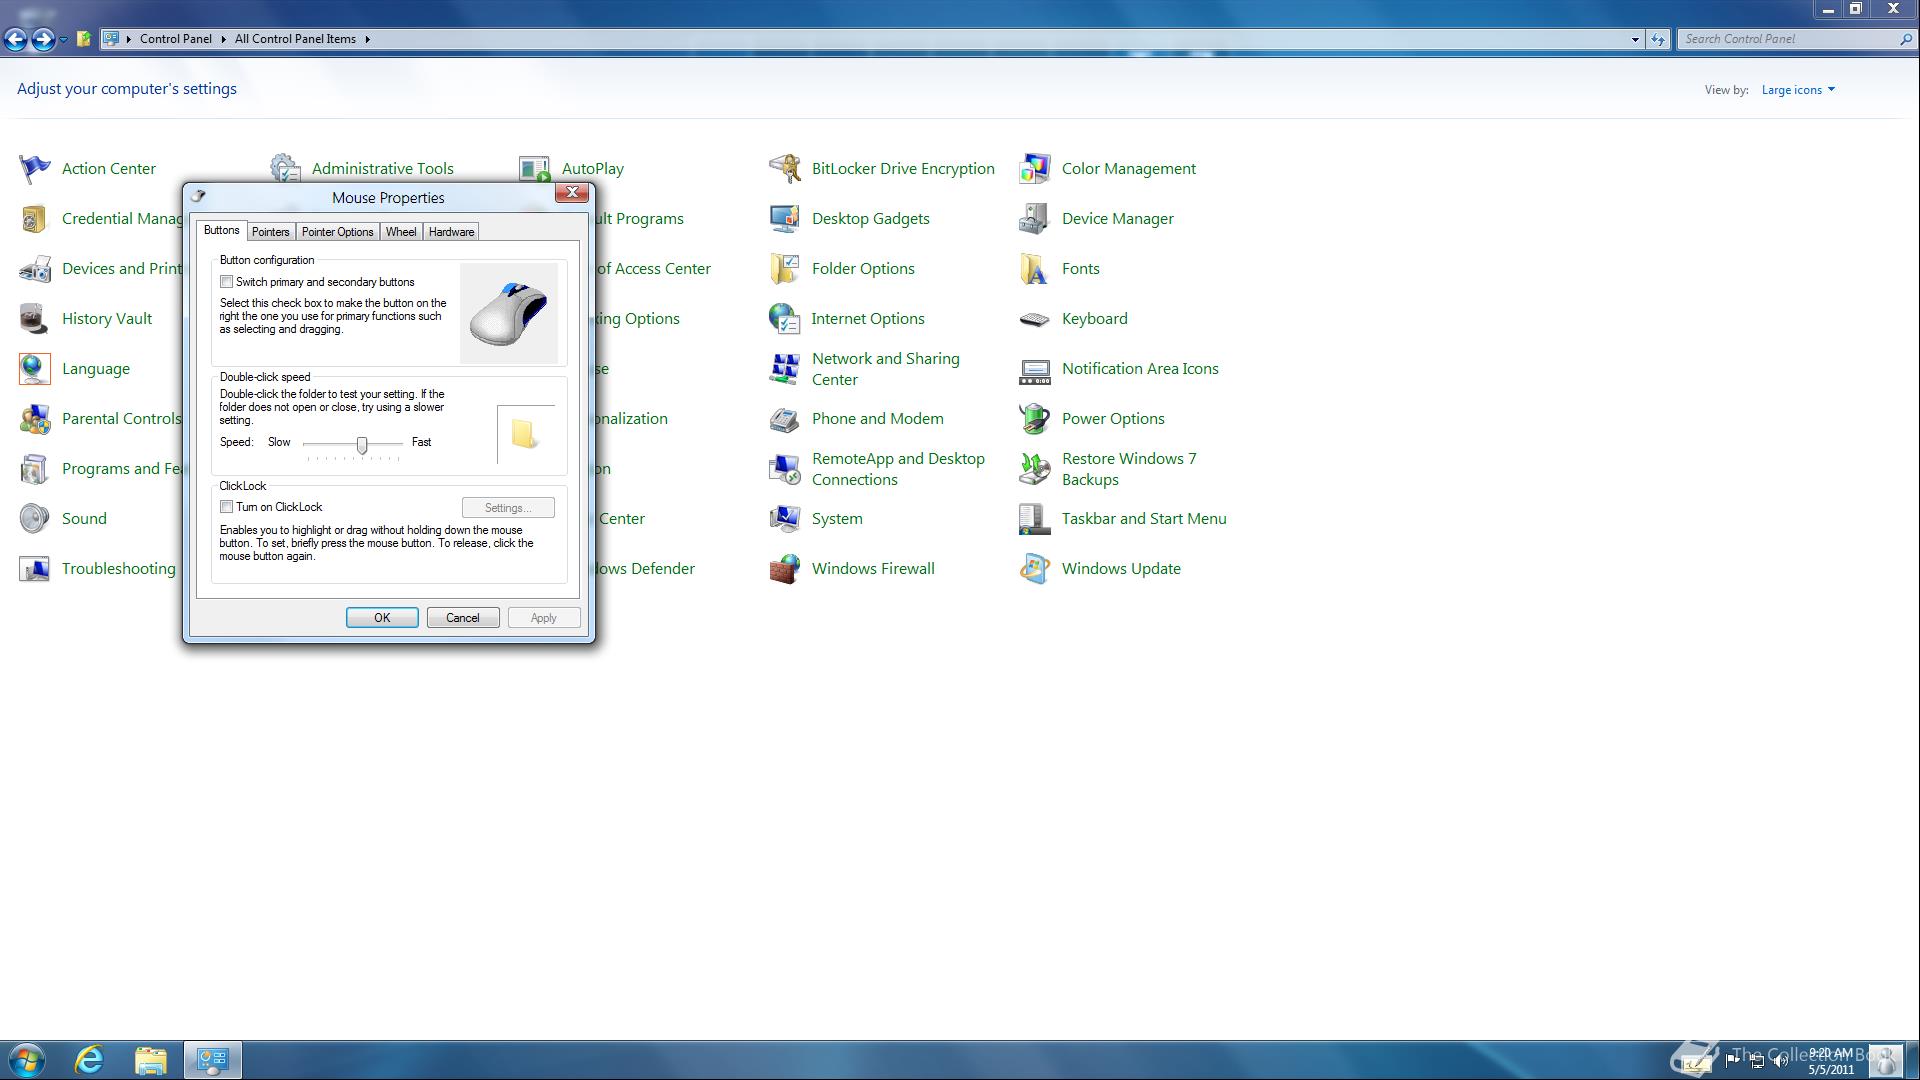The height and width of the screenshot is (1080, 1920).
Task: Click the Troubleshooting icon
Action: [x=34, y=568]
